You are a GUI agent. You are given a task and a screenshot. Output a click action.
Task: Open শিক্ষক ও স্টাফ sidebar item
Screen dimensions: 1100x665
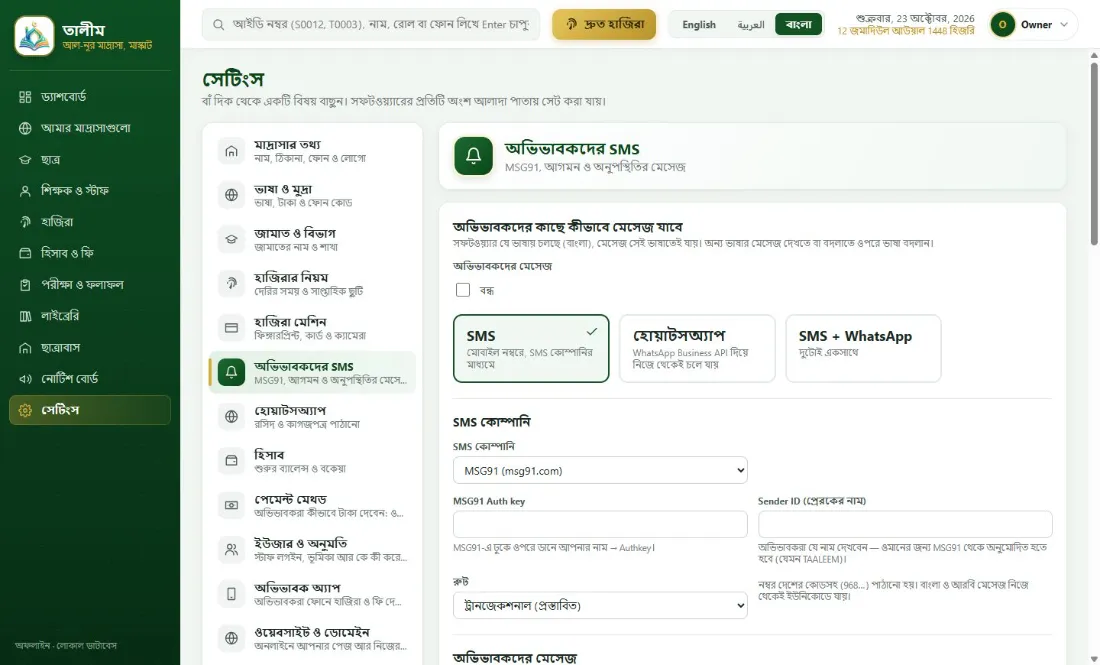point(90,191)
